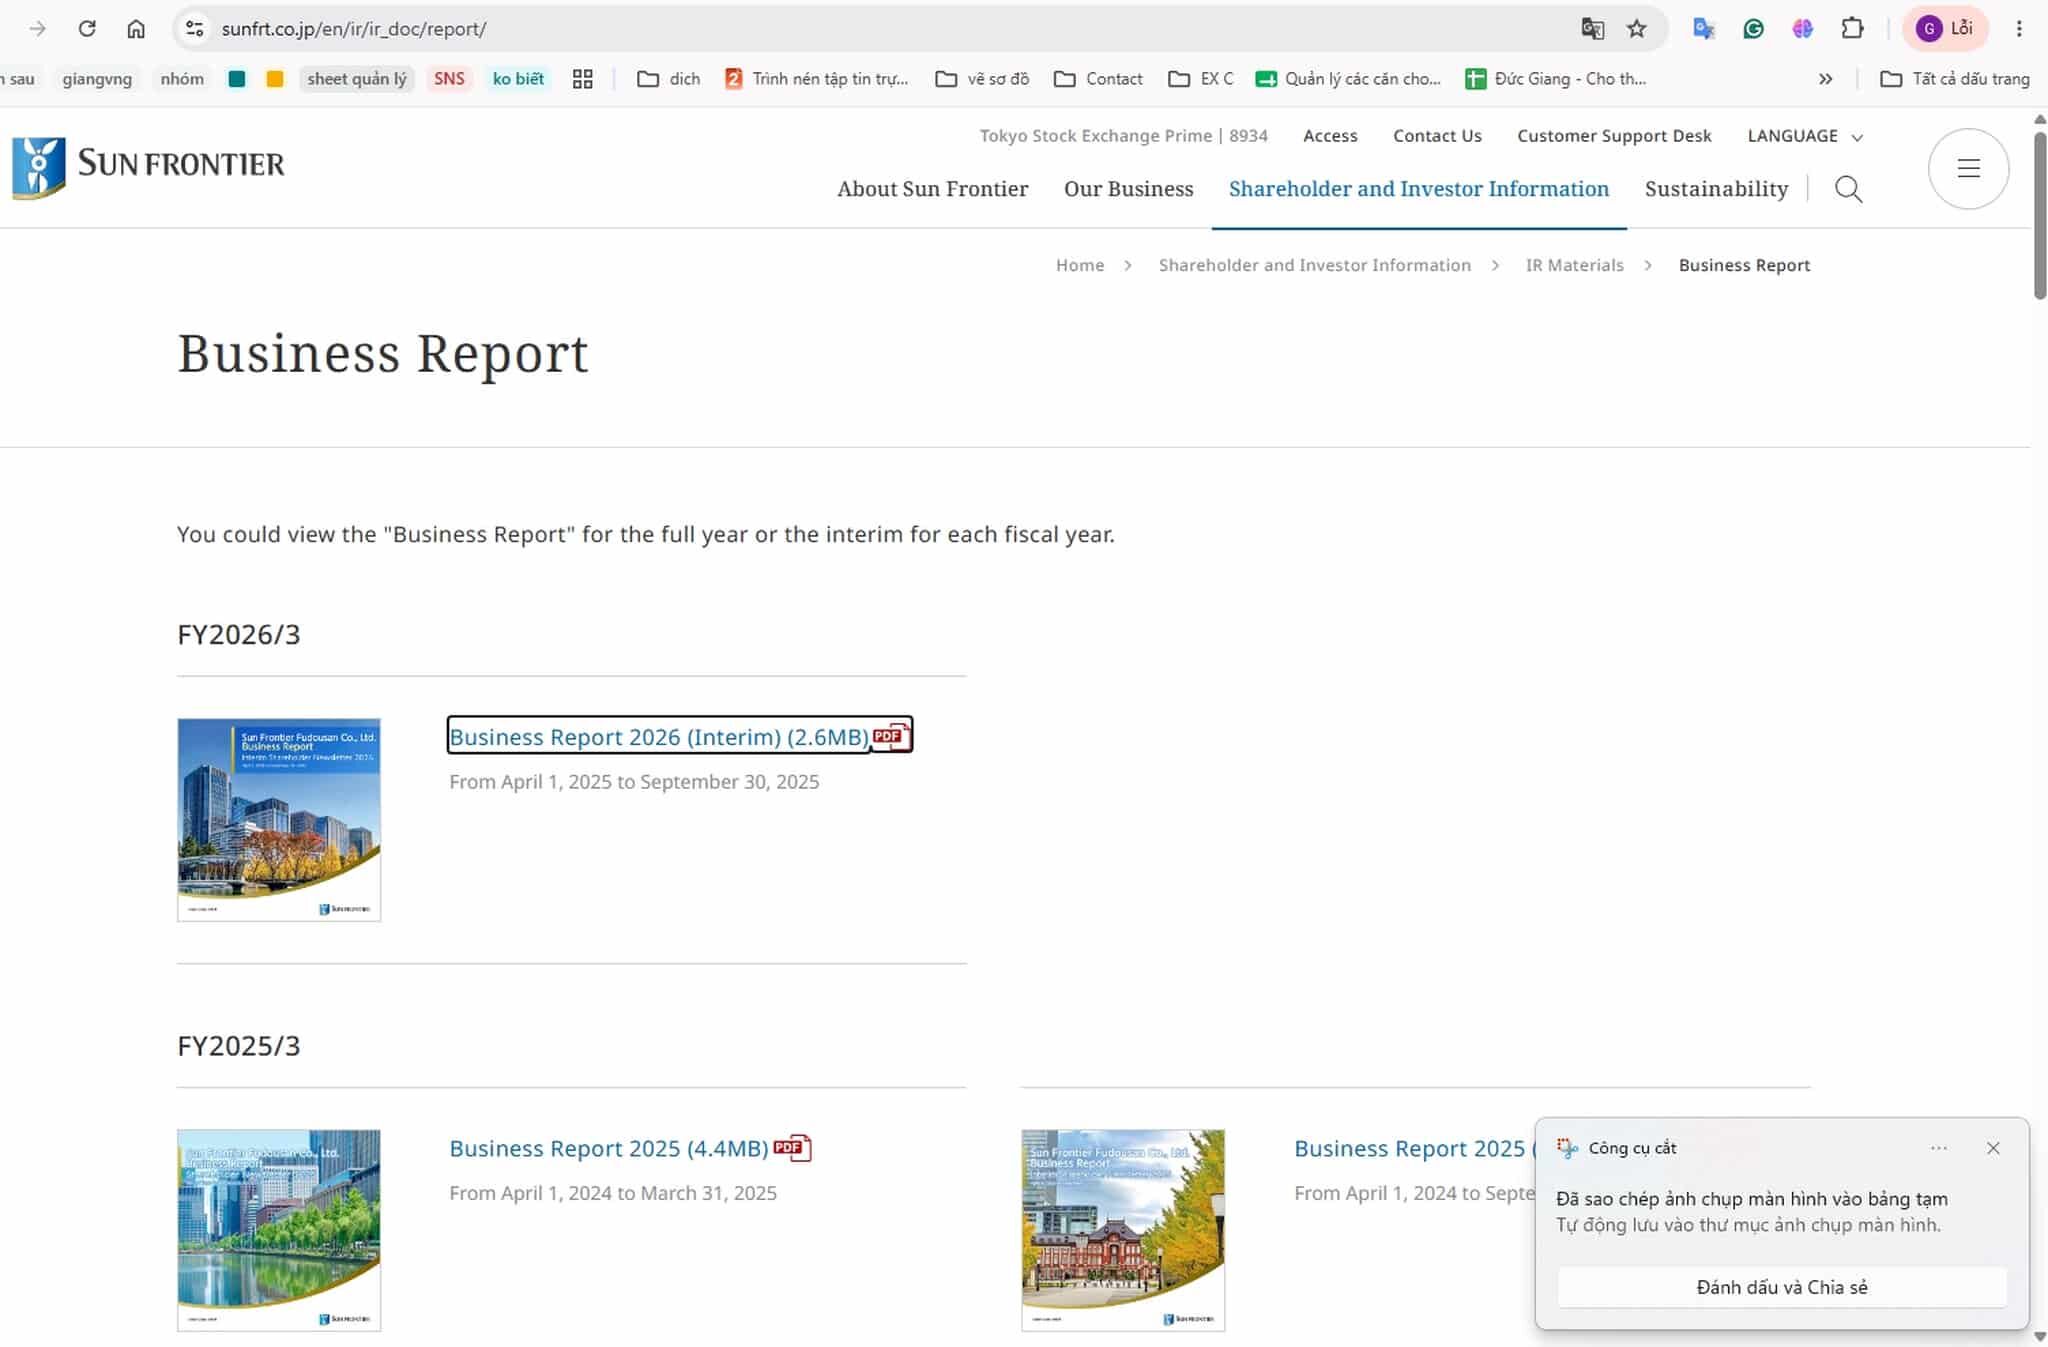This screenshot has height=1347, width=2048.
Task: Go to Shareholder and Investor Information breadcrumb
Action: (1314, 265)
